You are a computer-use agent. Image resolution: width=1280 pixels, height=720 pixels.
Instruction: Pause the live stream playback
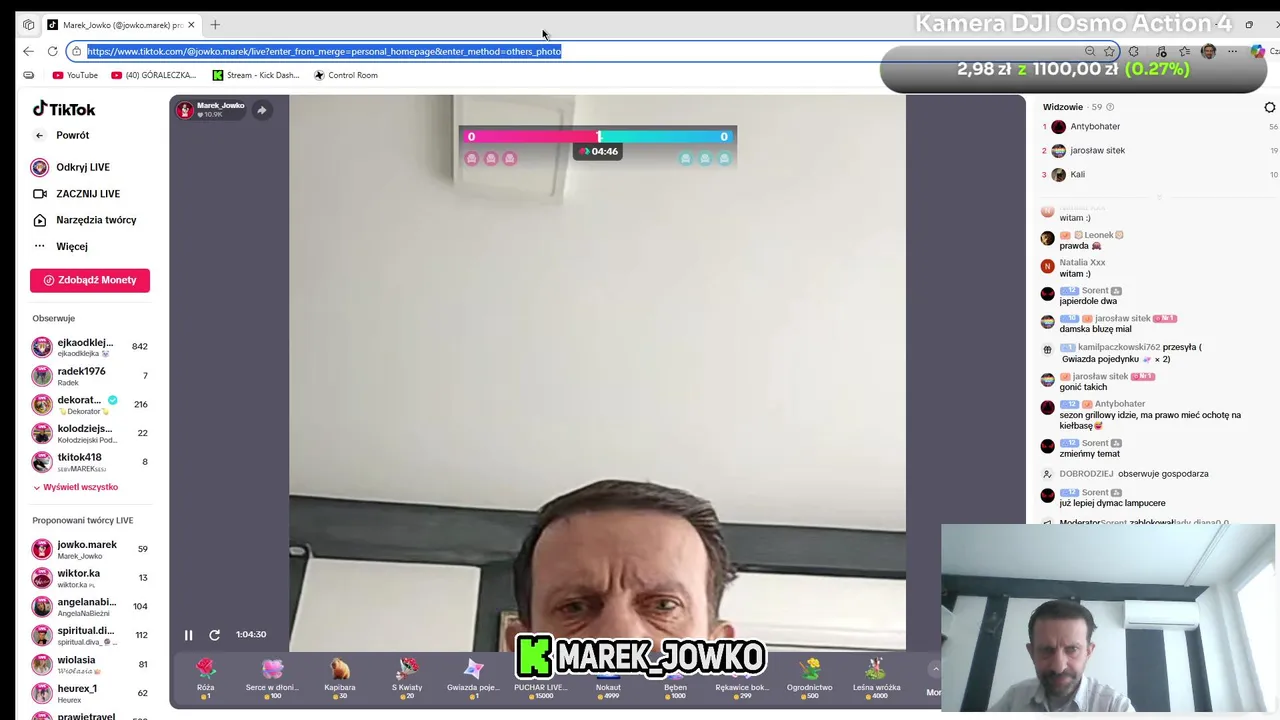[x=188, y=635]
